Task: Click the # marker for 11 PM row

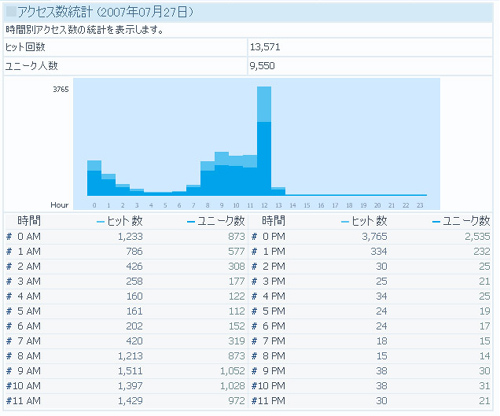Action: [x=254, y=401]
